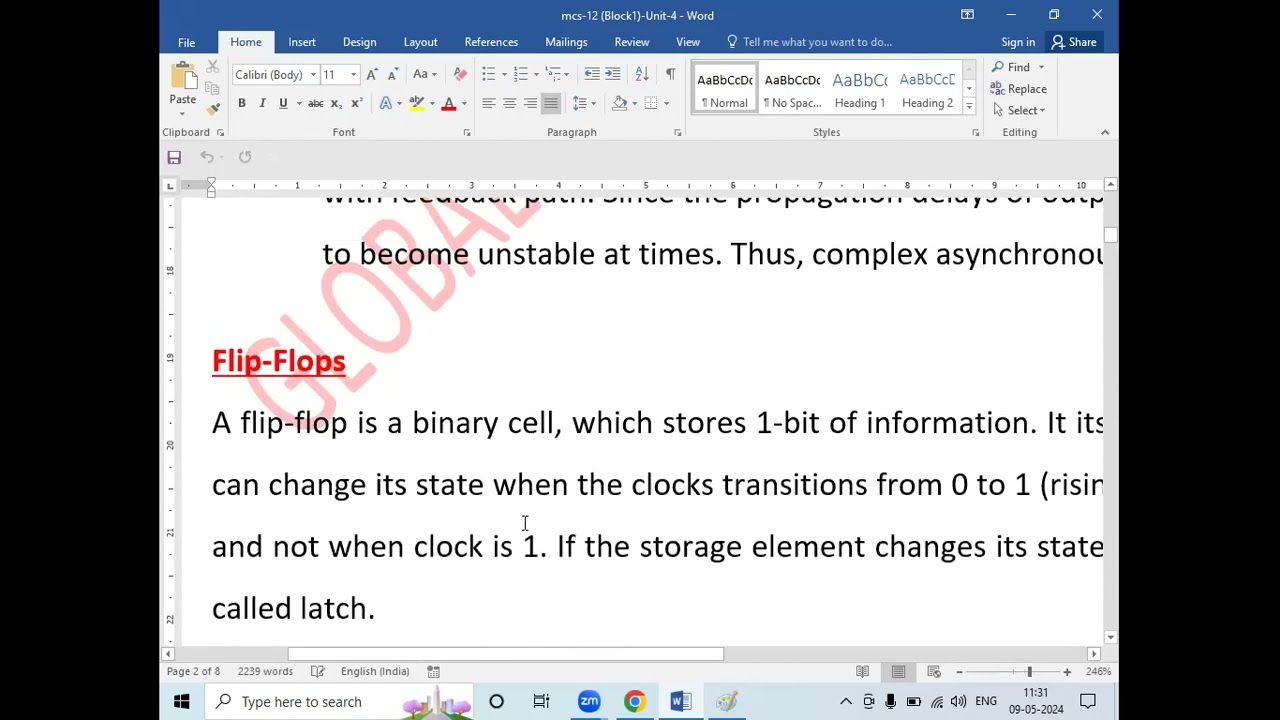This screenshot has width=1280, height=720.
Task: Apply red font color
Action: point(449,104)
